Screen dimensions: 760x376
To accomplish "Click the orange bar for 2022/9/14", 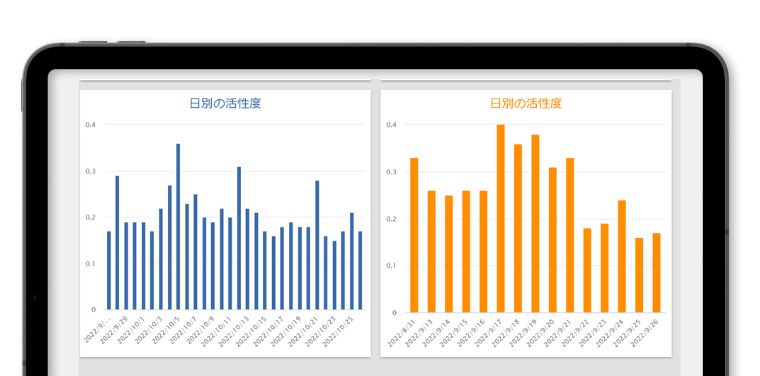I will [x=449, y=254].
